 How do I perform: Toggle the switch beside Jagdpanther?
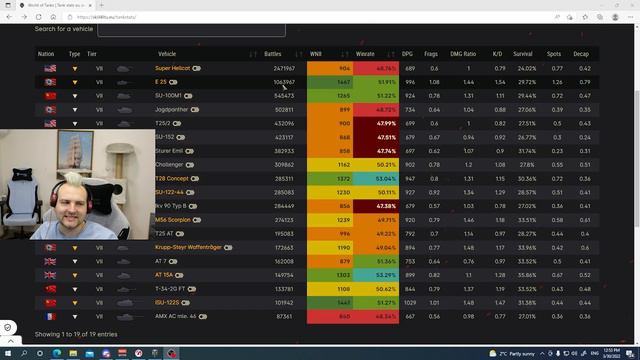click(195, 110)
